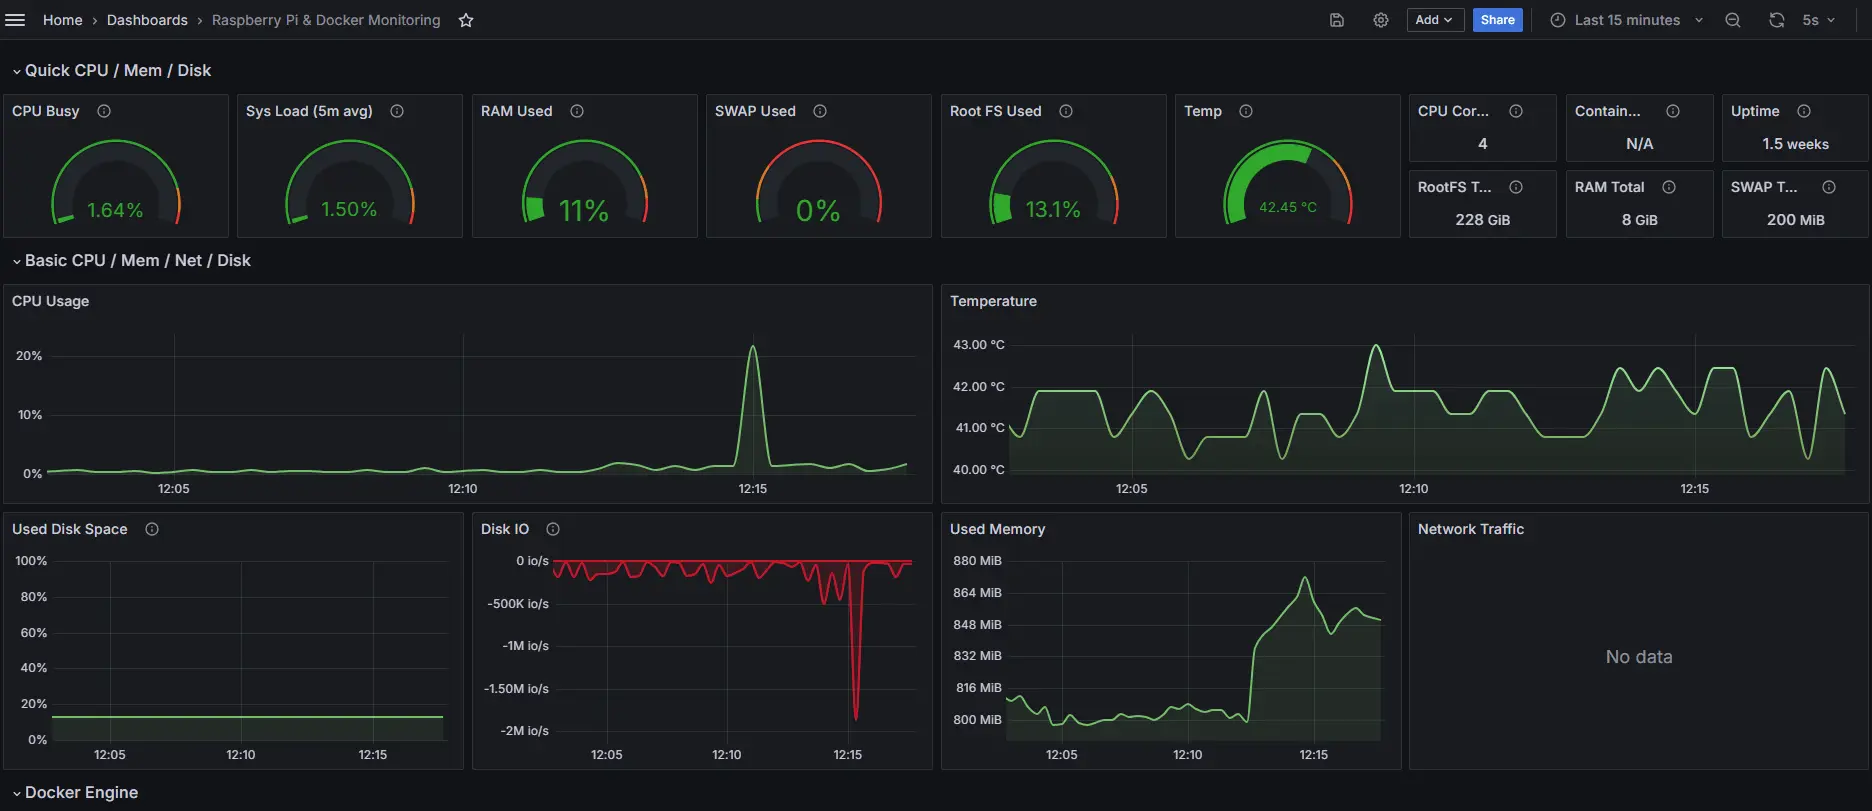The height and width of the screenshot is (811, 1872).
Task: Show info icon for CPU Cores panel
Action: [1516, 111]
